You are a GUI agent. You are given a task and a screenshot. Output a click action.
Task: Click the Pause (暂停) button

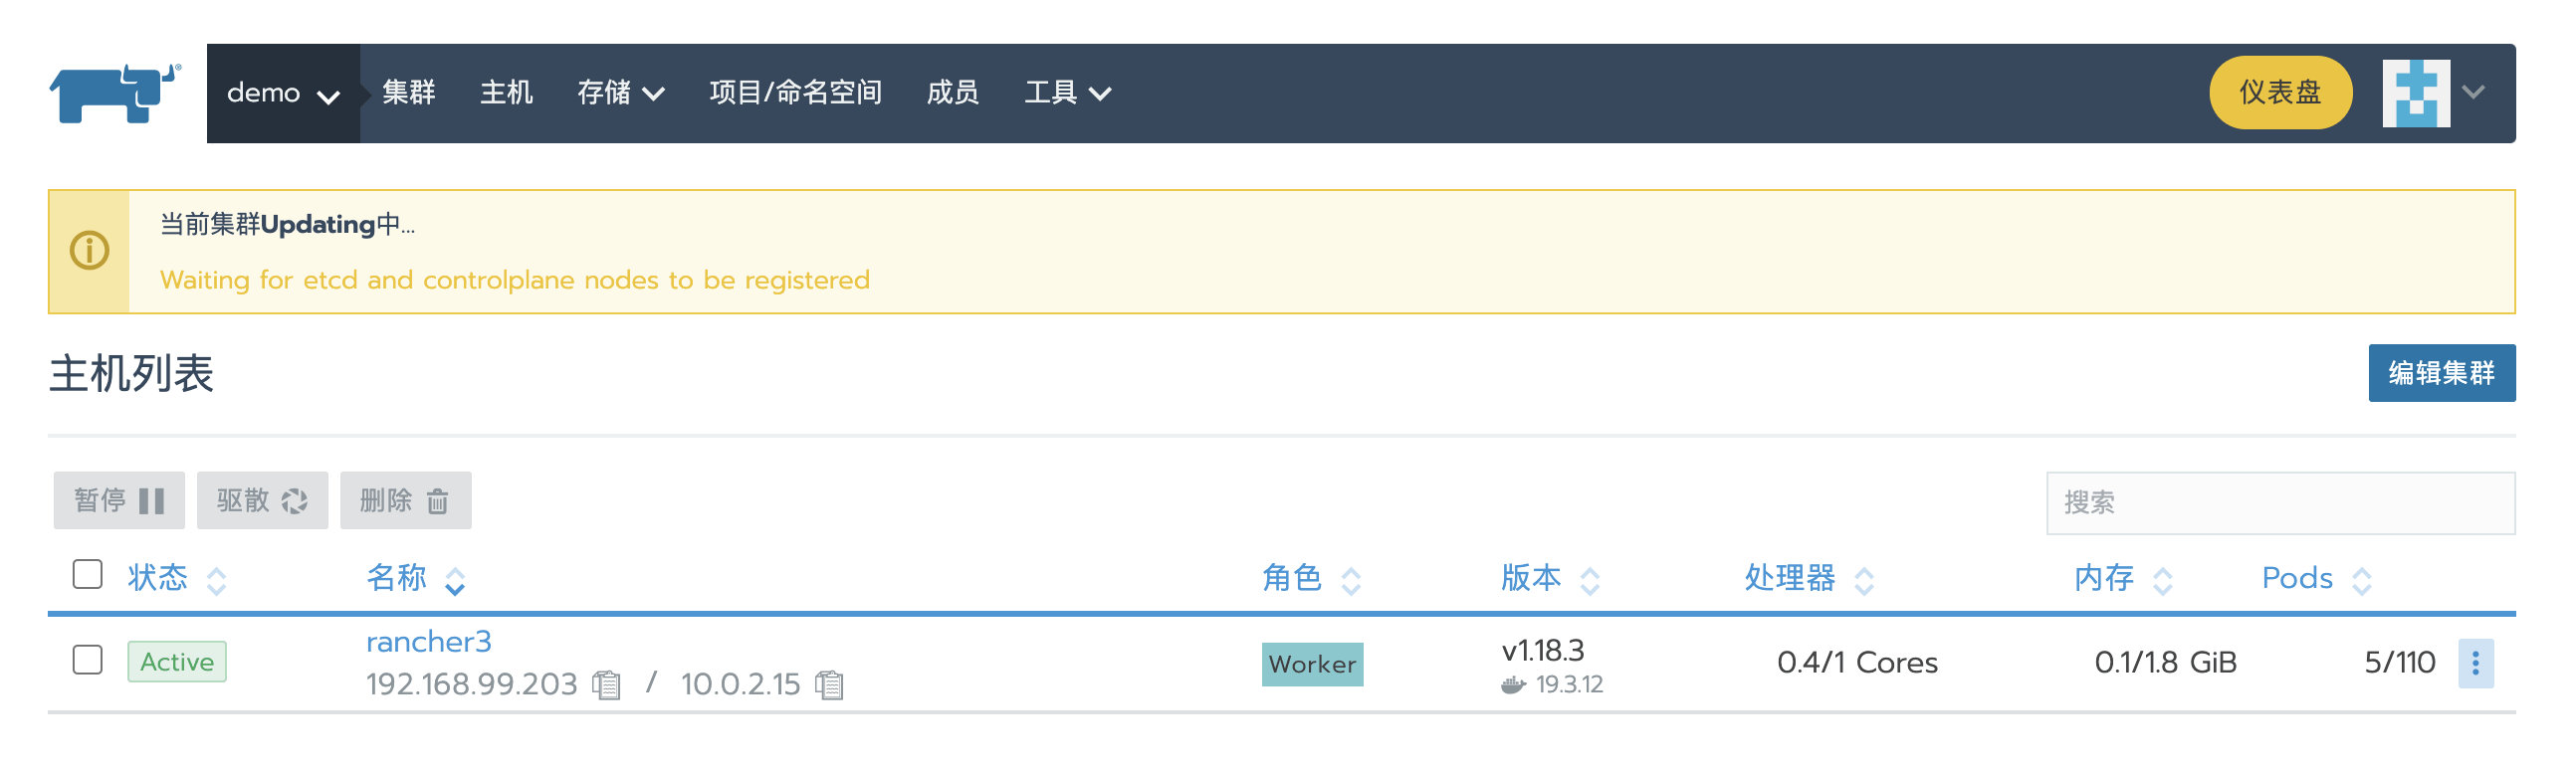point(119,500)
